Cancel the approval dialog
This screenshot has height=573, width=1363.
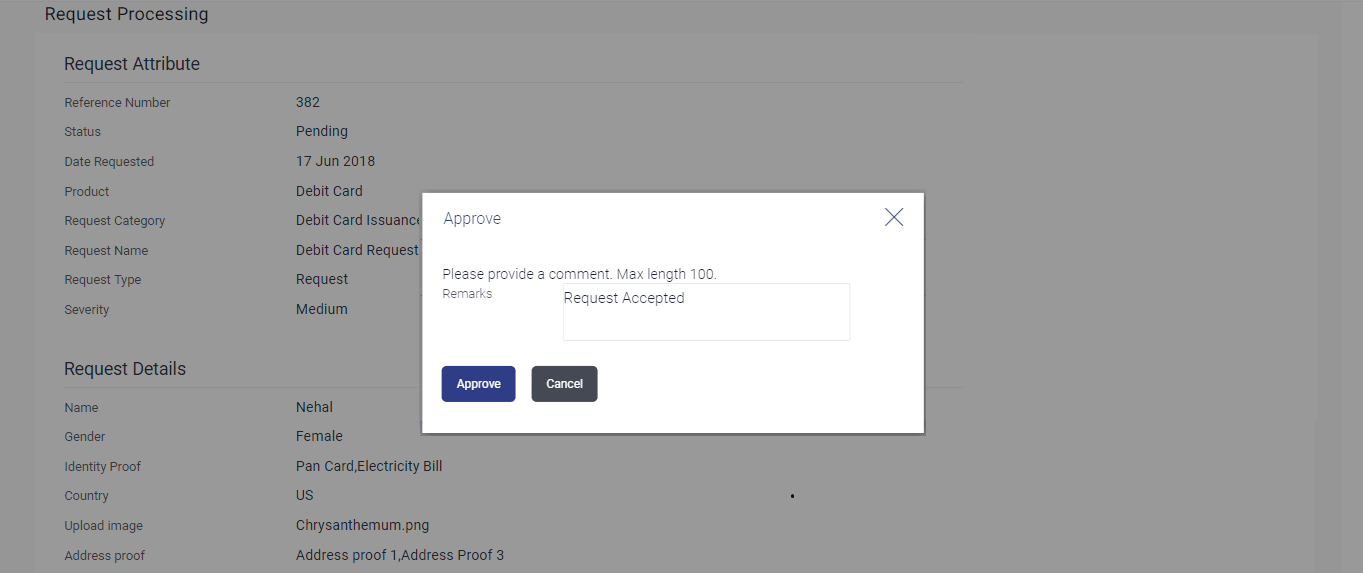(x=564, y=384)
